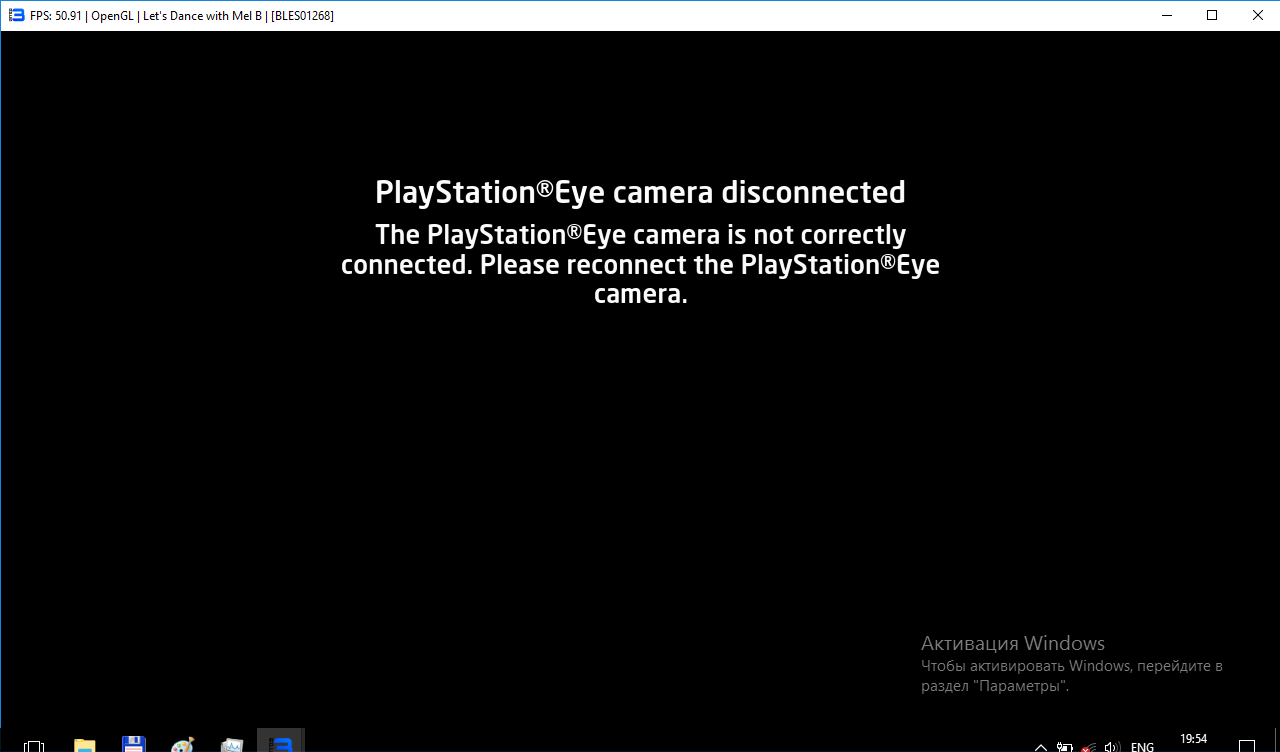Launch Paint from the taskbar
The image size is (1280, 752).
click(182, 745)
